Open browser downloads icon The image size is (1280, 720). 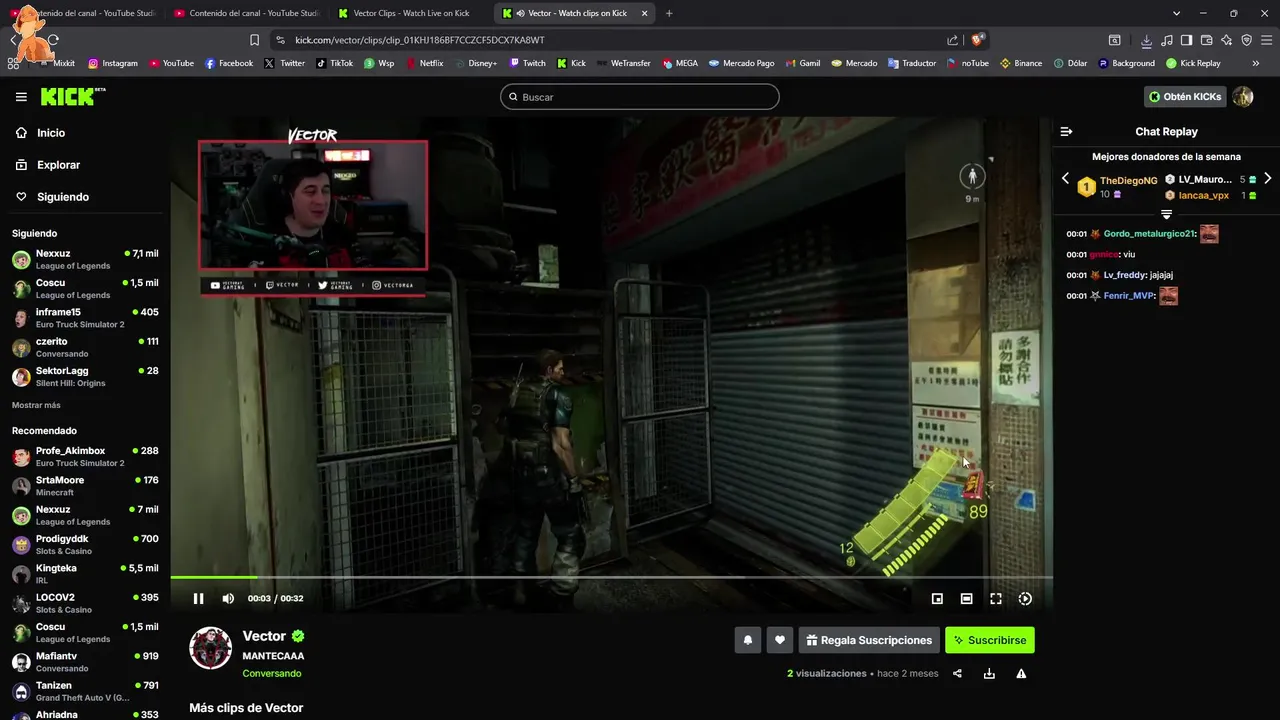(1146, 40)
